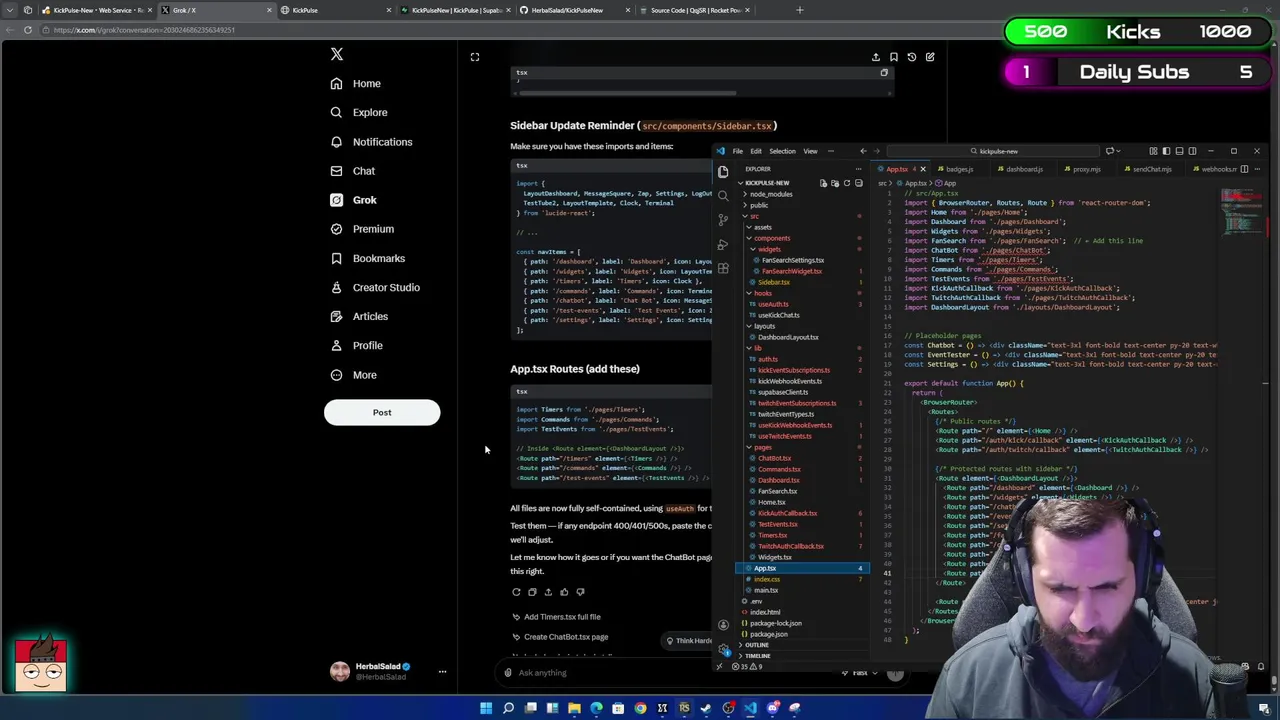This screenshot has height=720, width=1280.
Task: Open the Source Control view in VS Code
Action: pos(723,220)
